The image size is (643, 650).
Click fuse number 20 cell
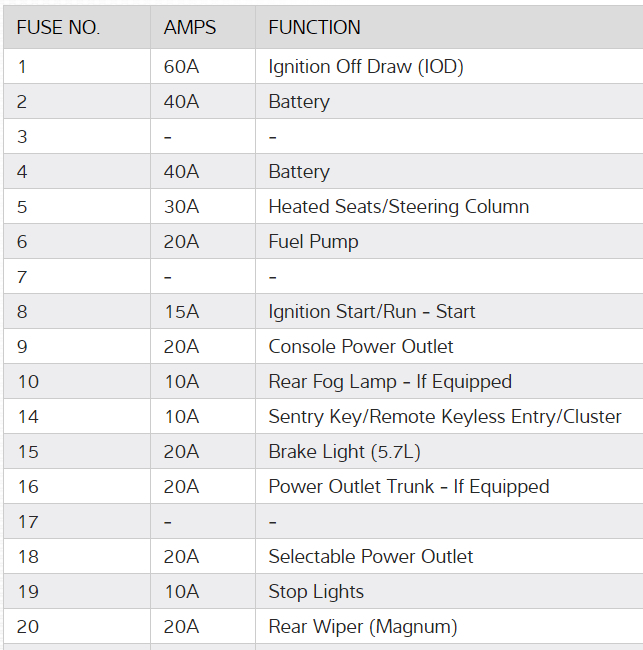point(28,627)
